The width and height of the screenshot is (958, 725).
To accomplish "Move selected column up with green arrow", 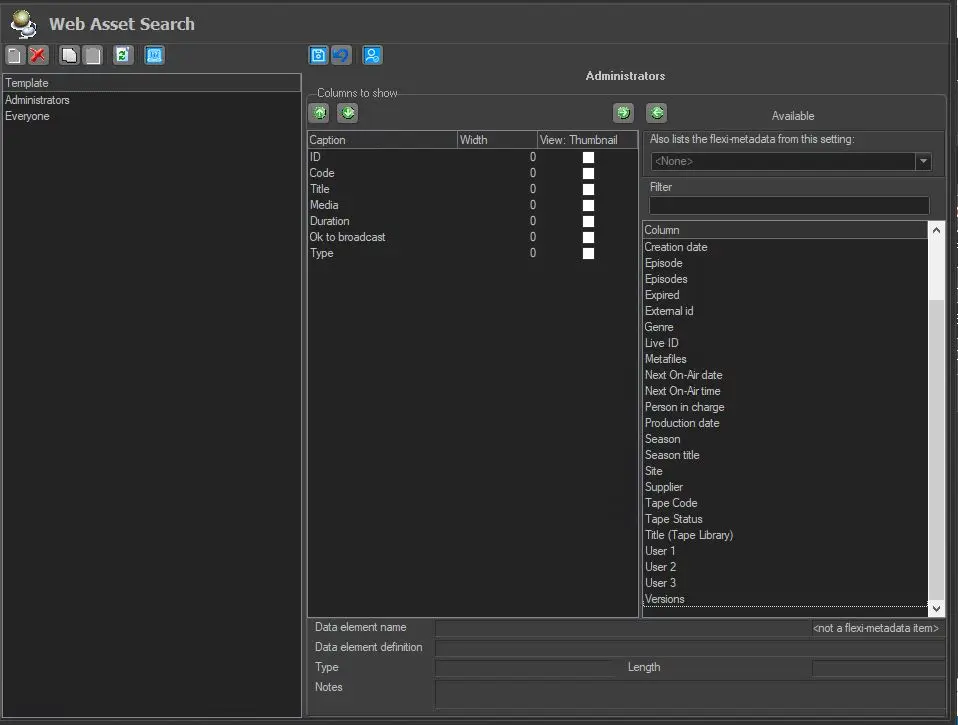I will click(x=319, y=113).
